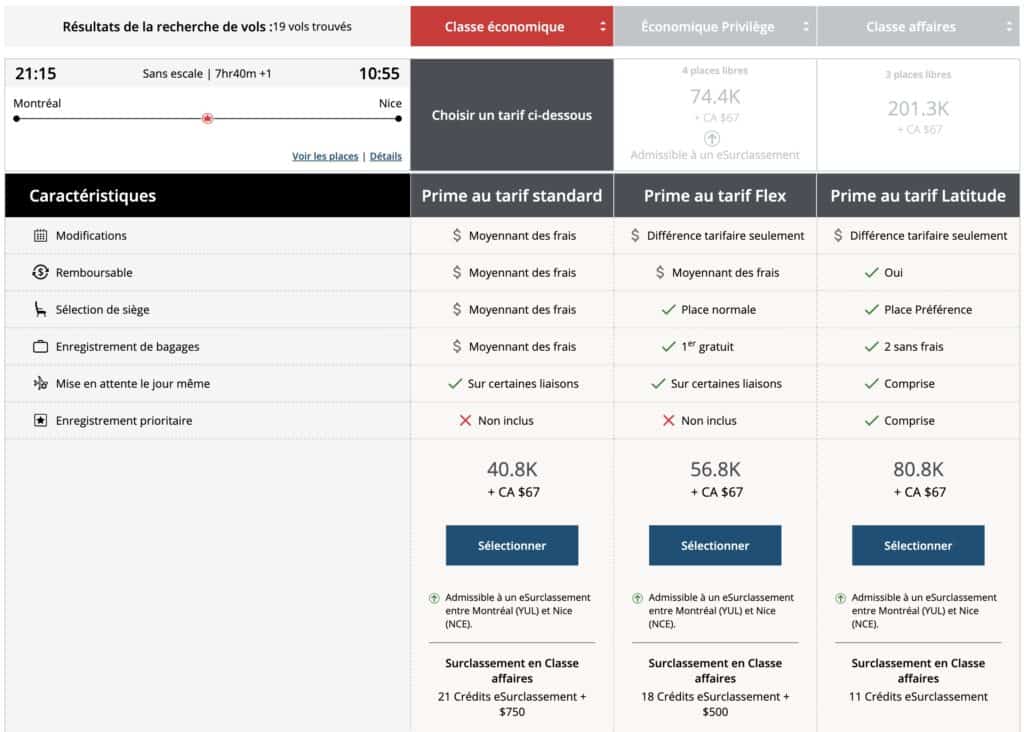1024x732 pixels.
Task: Open the Classe économique sort dropdown
Action: (x=603, y=27)
